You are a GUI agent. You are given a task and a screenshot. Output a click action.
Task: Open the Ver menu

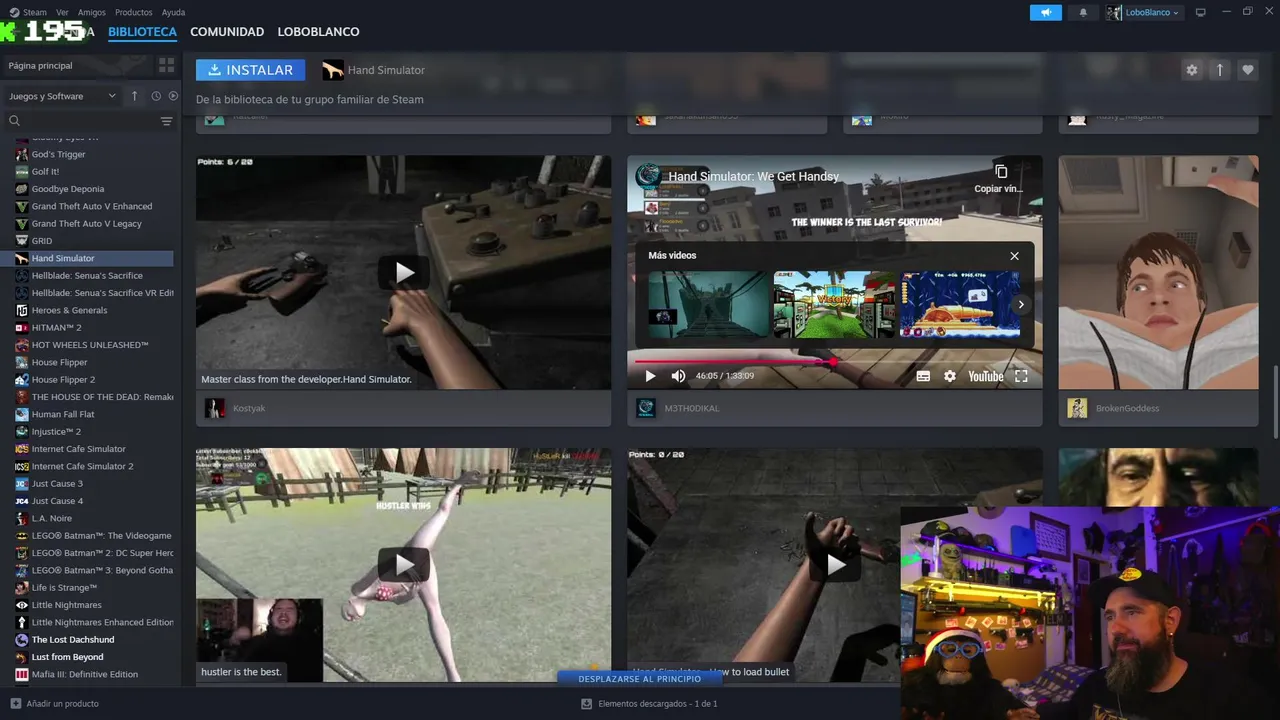coord(62,12)
